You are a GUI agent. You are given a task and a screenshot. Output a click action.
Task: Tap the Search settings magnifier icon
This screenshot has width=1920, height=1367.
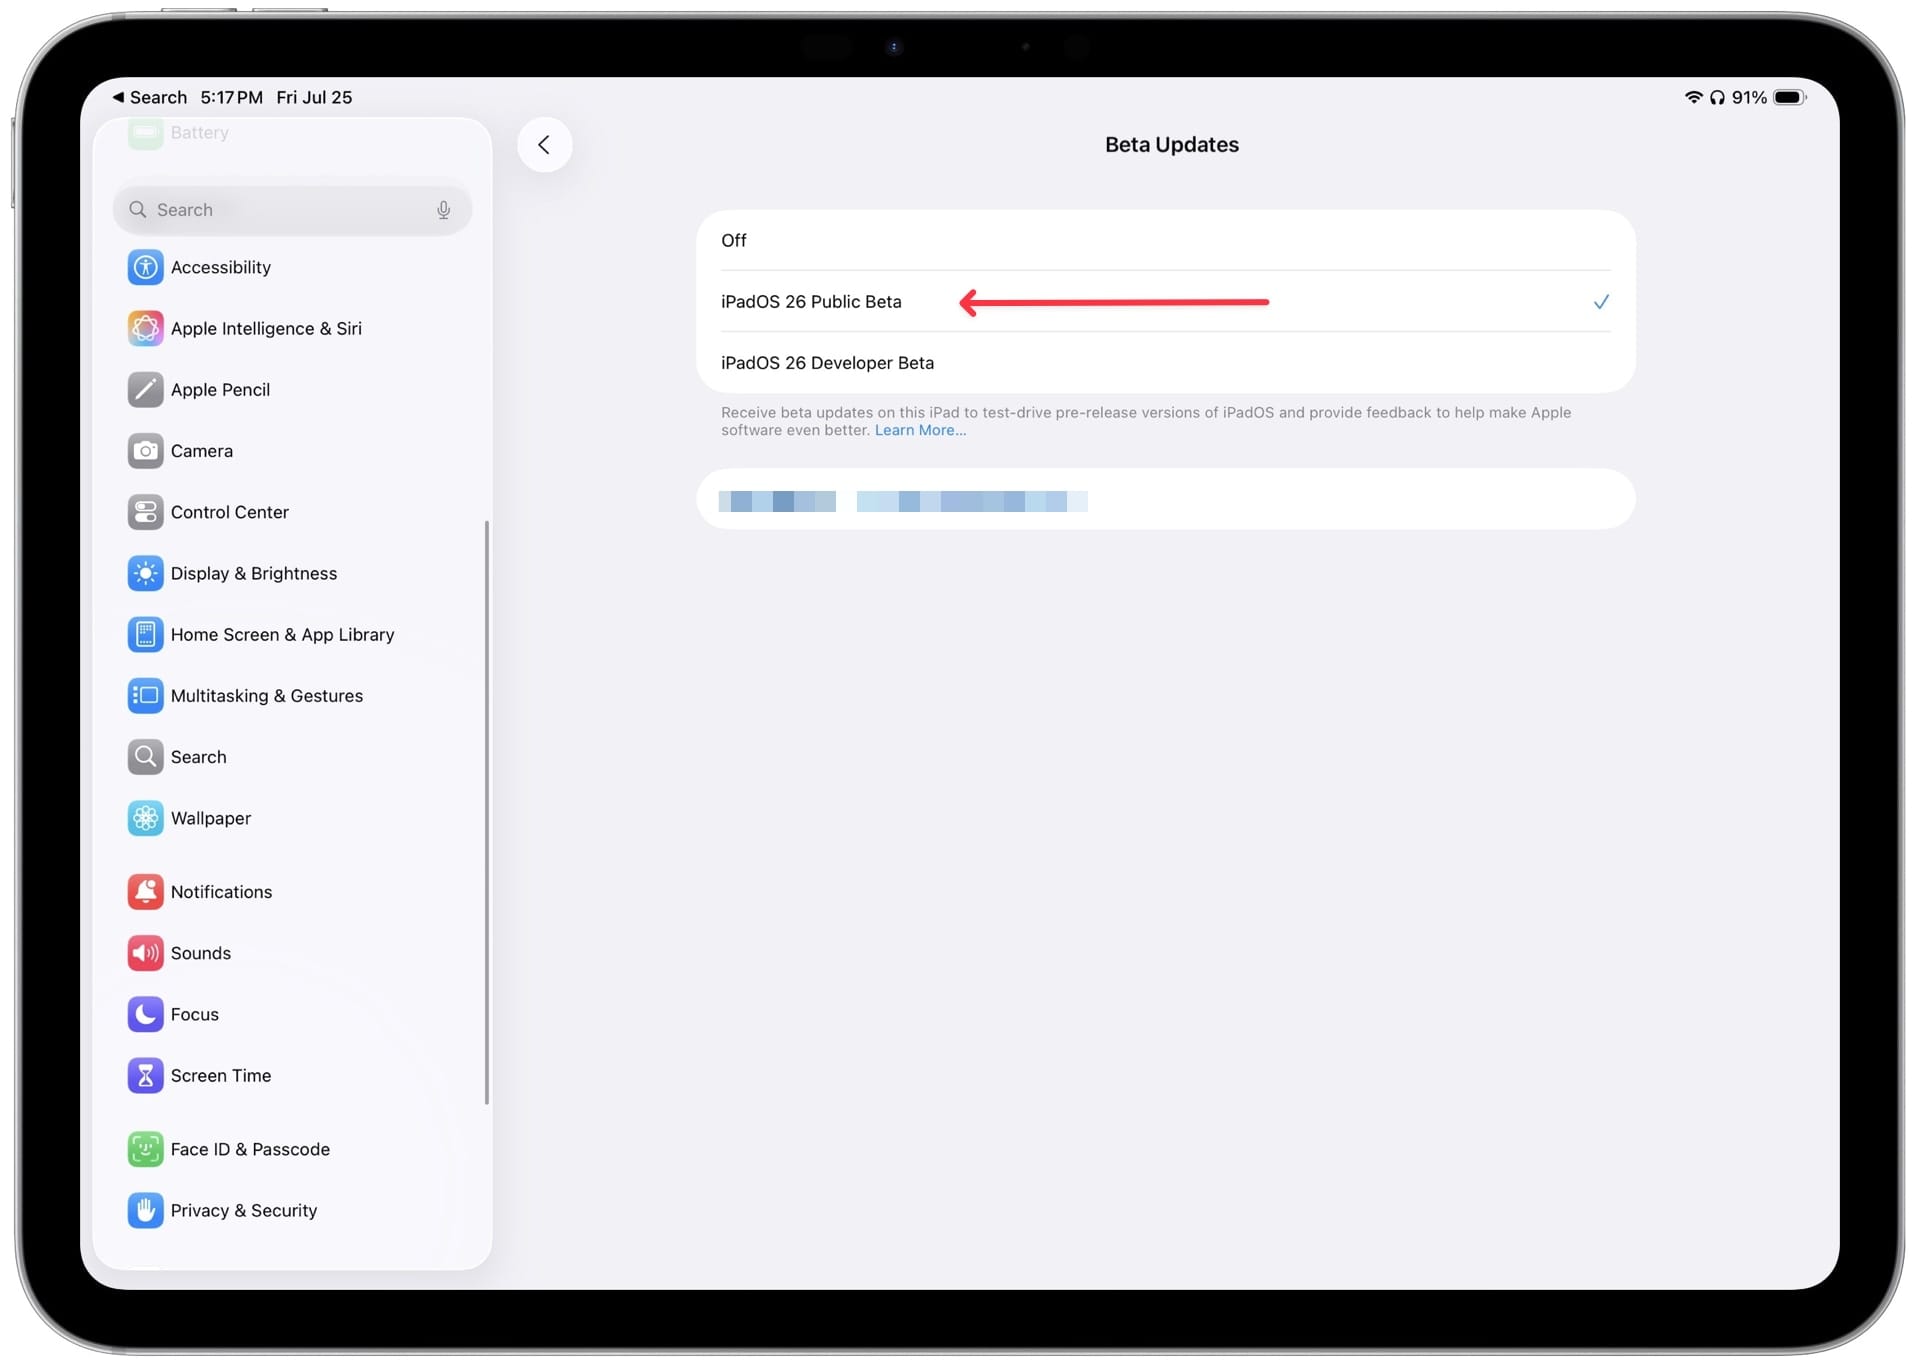pyautogui.click(x=145, y=757)
